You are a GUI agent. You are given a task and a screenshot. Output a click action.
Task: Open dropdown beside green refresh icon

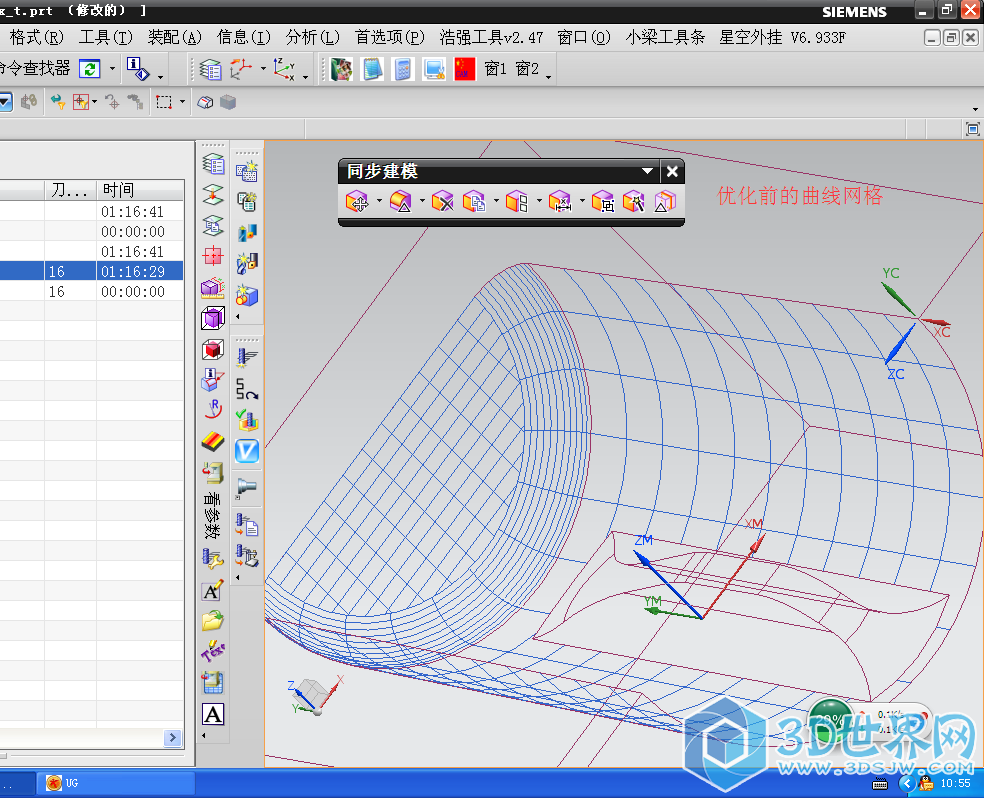click(112, 69)
